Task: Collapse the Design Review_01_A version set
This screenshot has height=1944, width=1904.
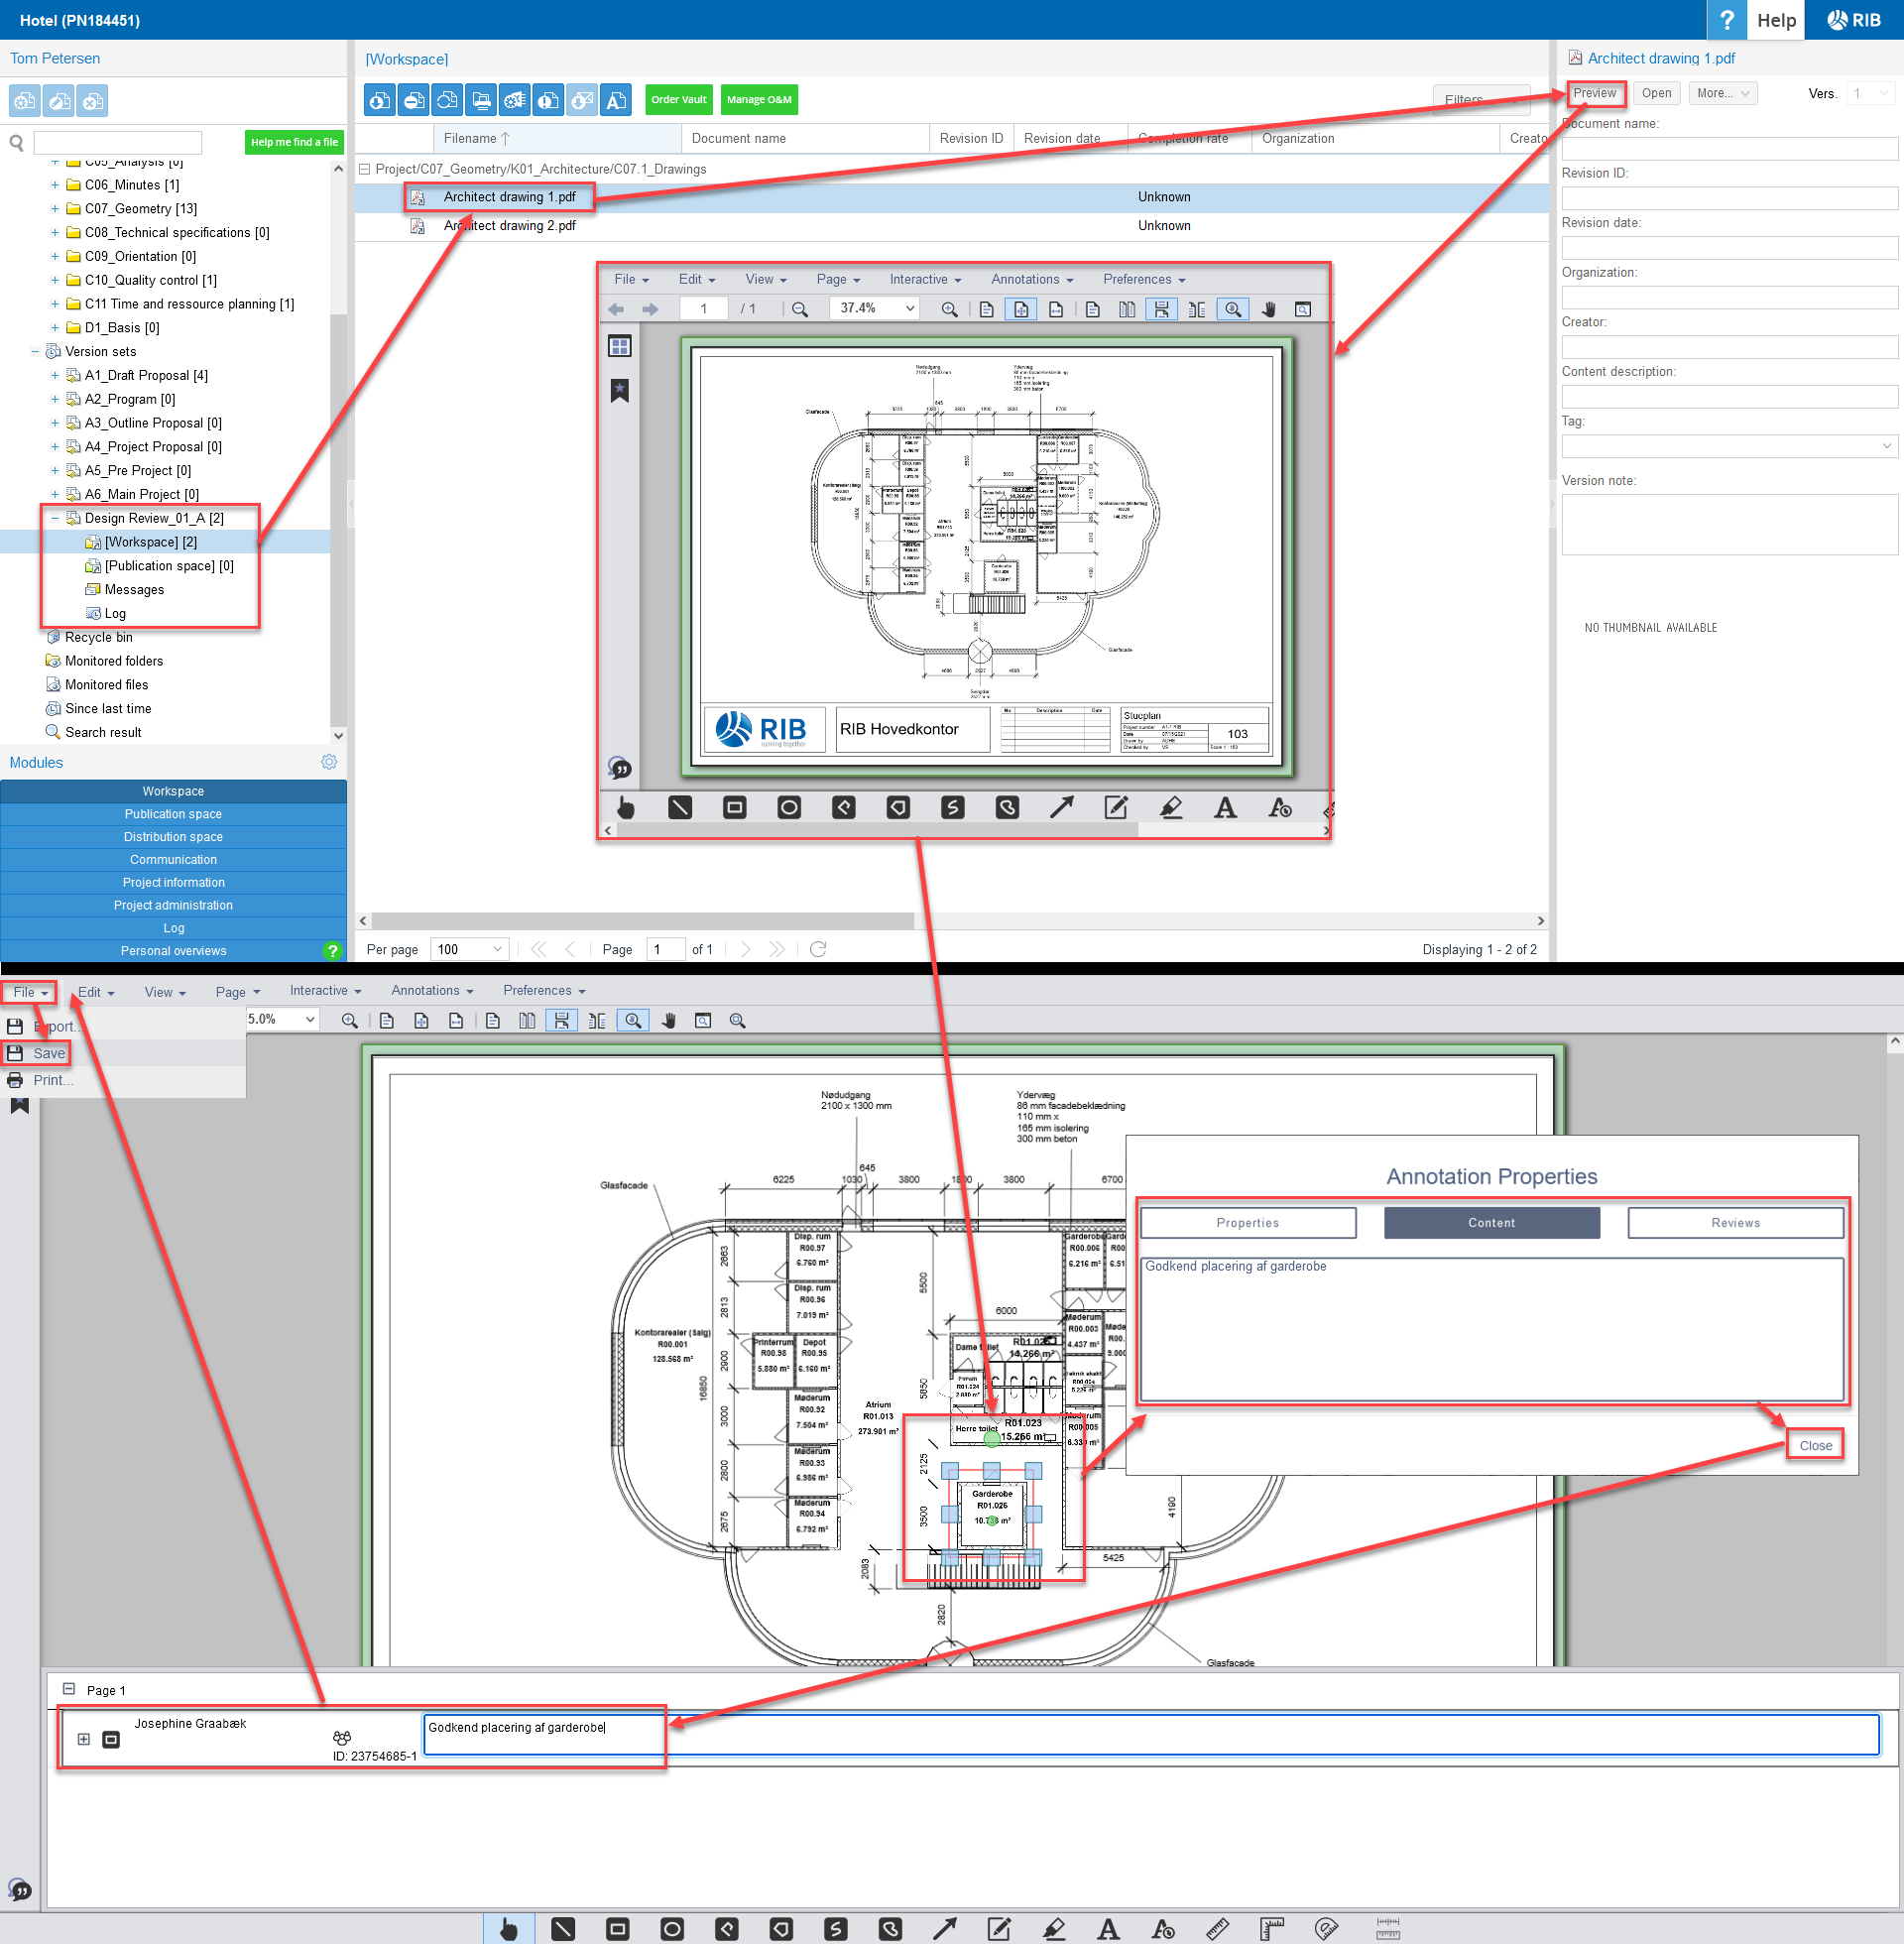Action: point(54,518)
